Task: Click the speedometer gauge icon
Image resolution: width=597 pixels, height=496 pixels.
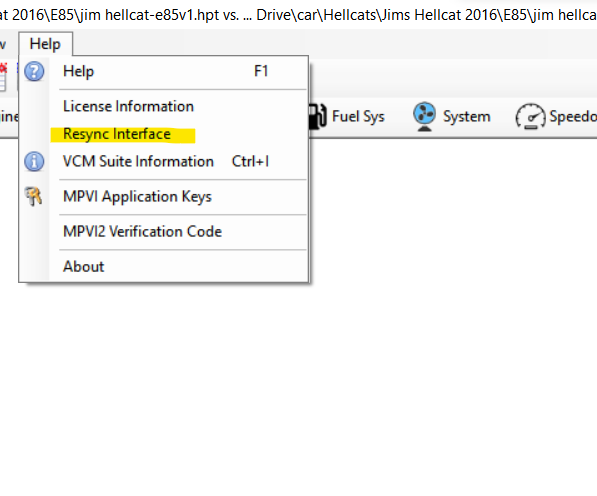Action: [x=530, y=116]
